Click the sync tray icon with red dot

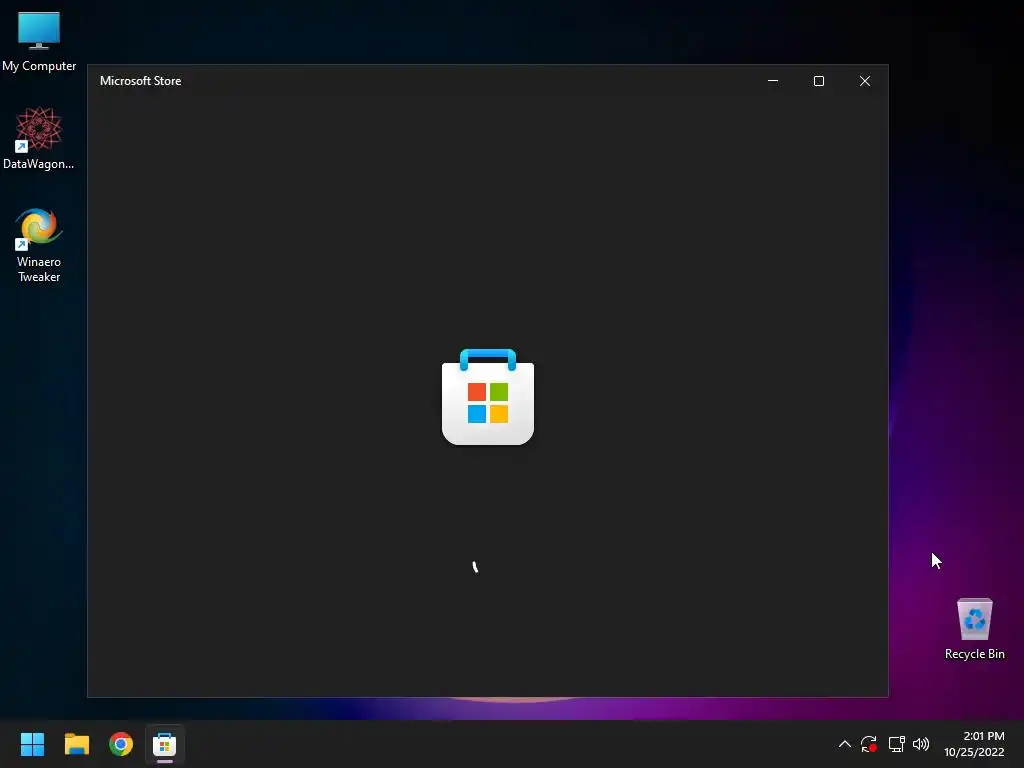click(x=869, y=744)
